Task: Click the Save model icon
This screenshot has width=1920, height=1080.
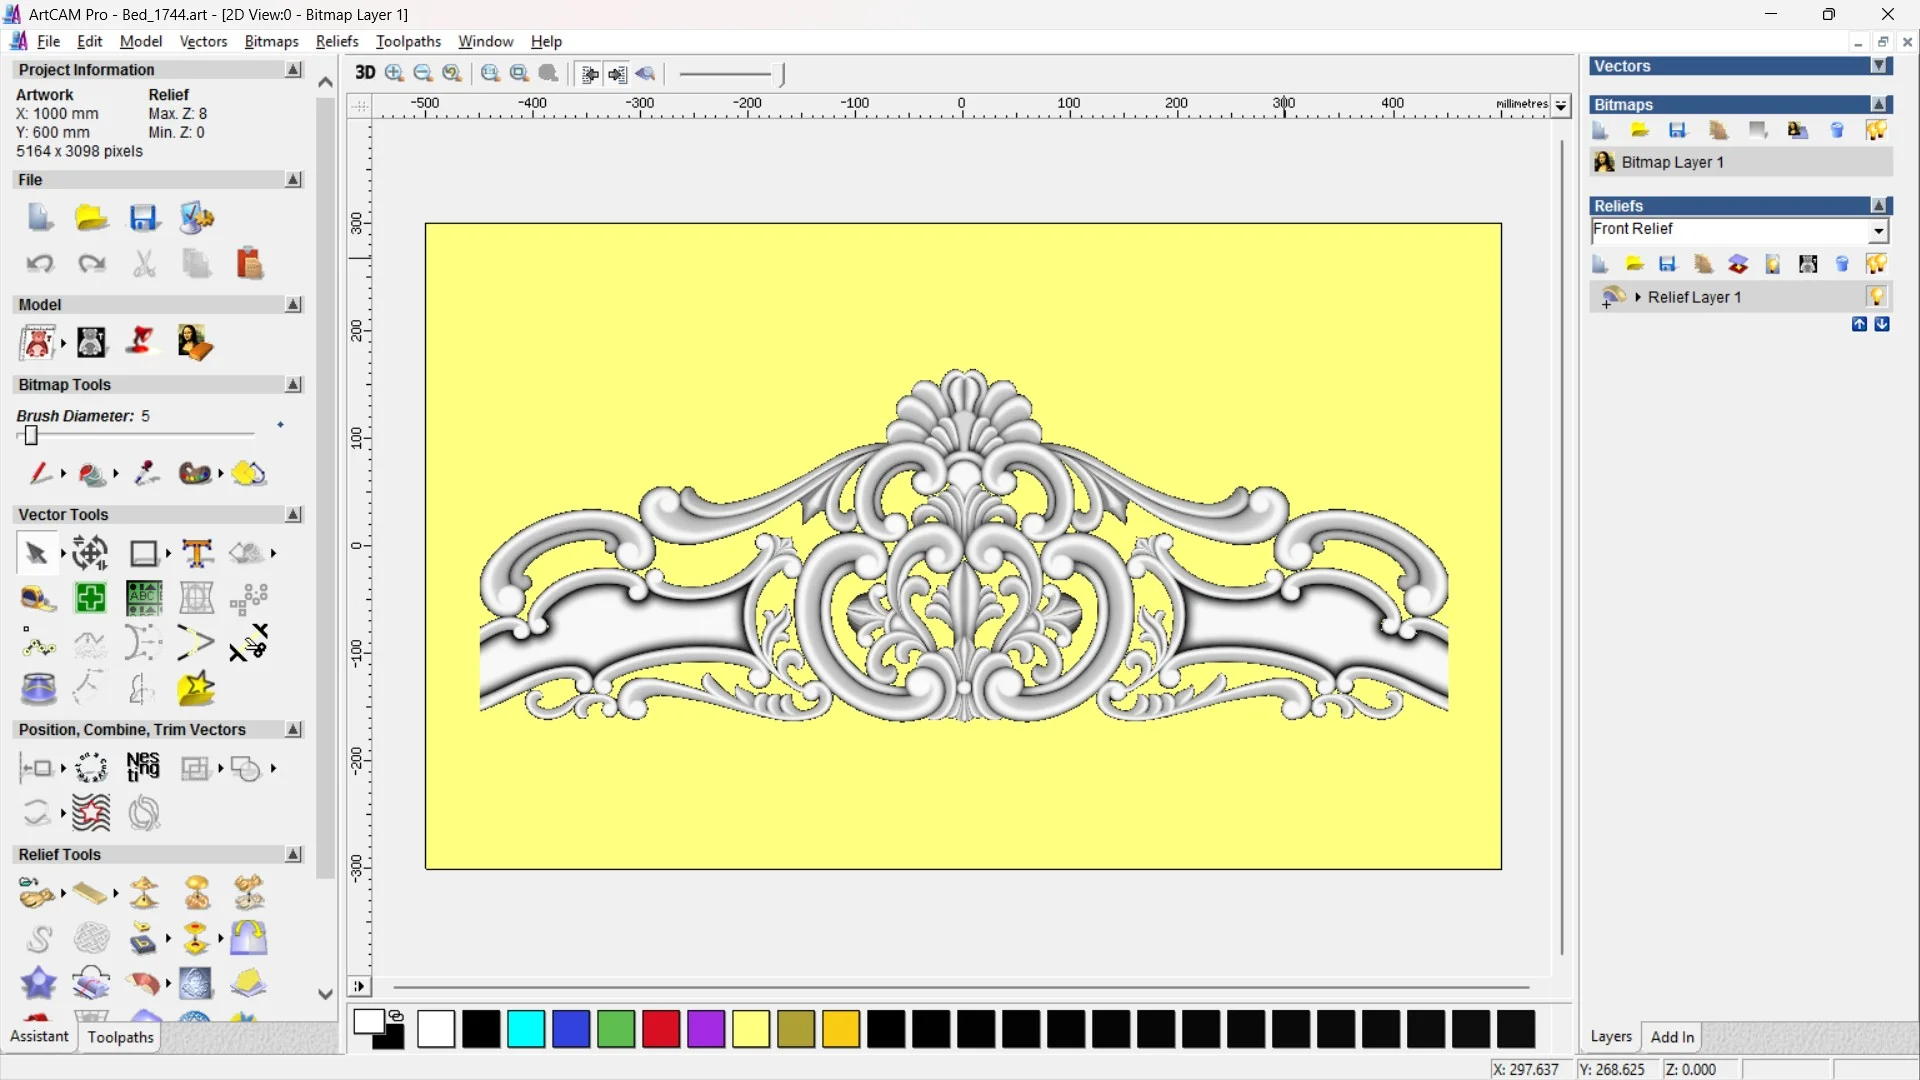Action: 143,218
